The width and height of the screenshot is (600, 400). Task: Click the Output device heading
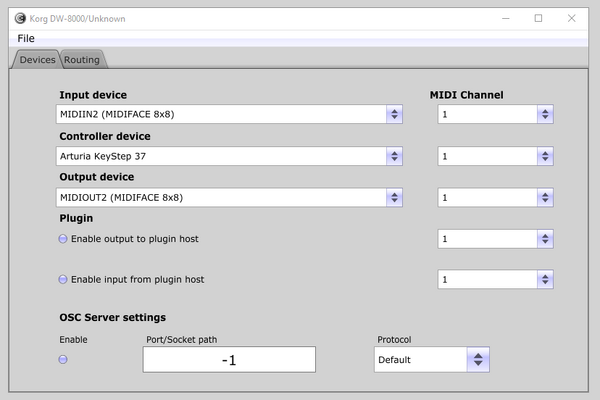[x=97, y=177]
